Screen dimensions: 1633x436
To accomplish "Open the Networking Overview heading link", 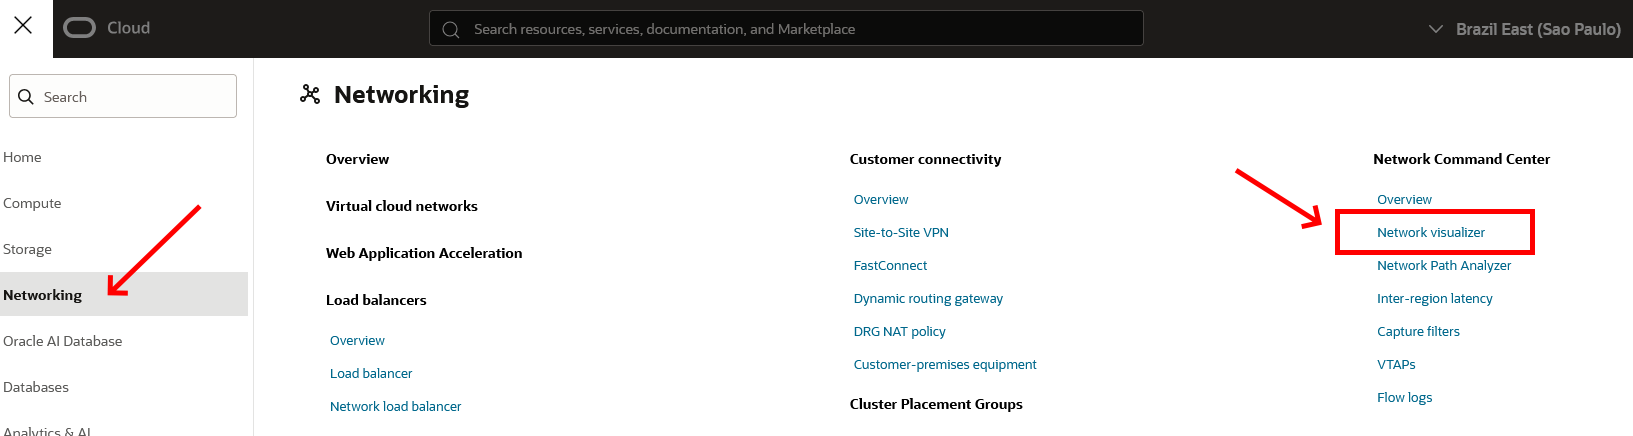I will (x=357, y=159).
